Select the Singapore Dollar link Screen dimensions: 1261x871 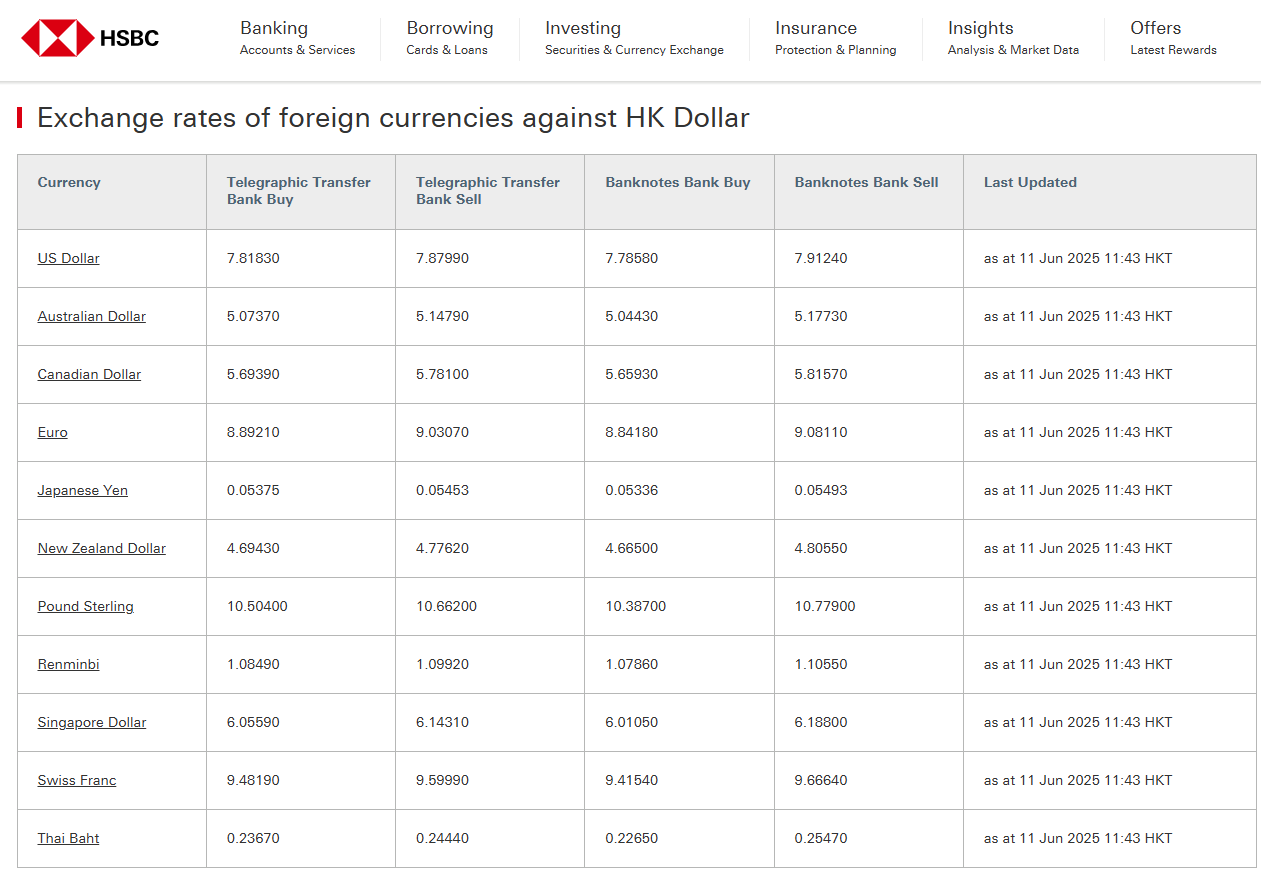point(92,722)
